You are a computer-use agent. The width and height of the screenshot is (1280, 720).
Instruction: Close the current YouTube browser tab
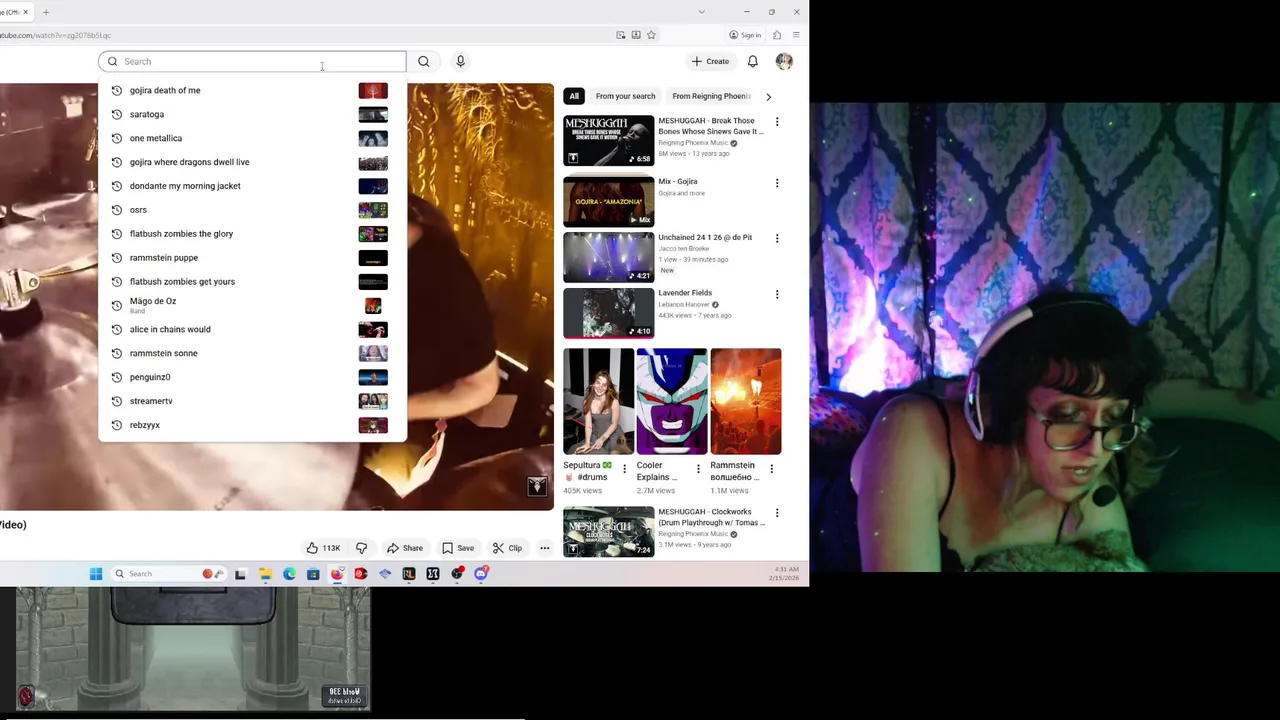coord(26,12)
